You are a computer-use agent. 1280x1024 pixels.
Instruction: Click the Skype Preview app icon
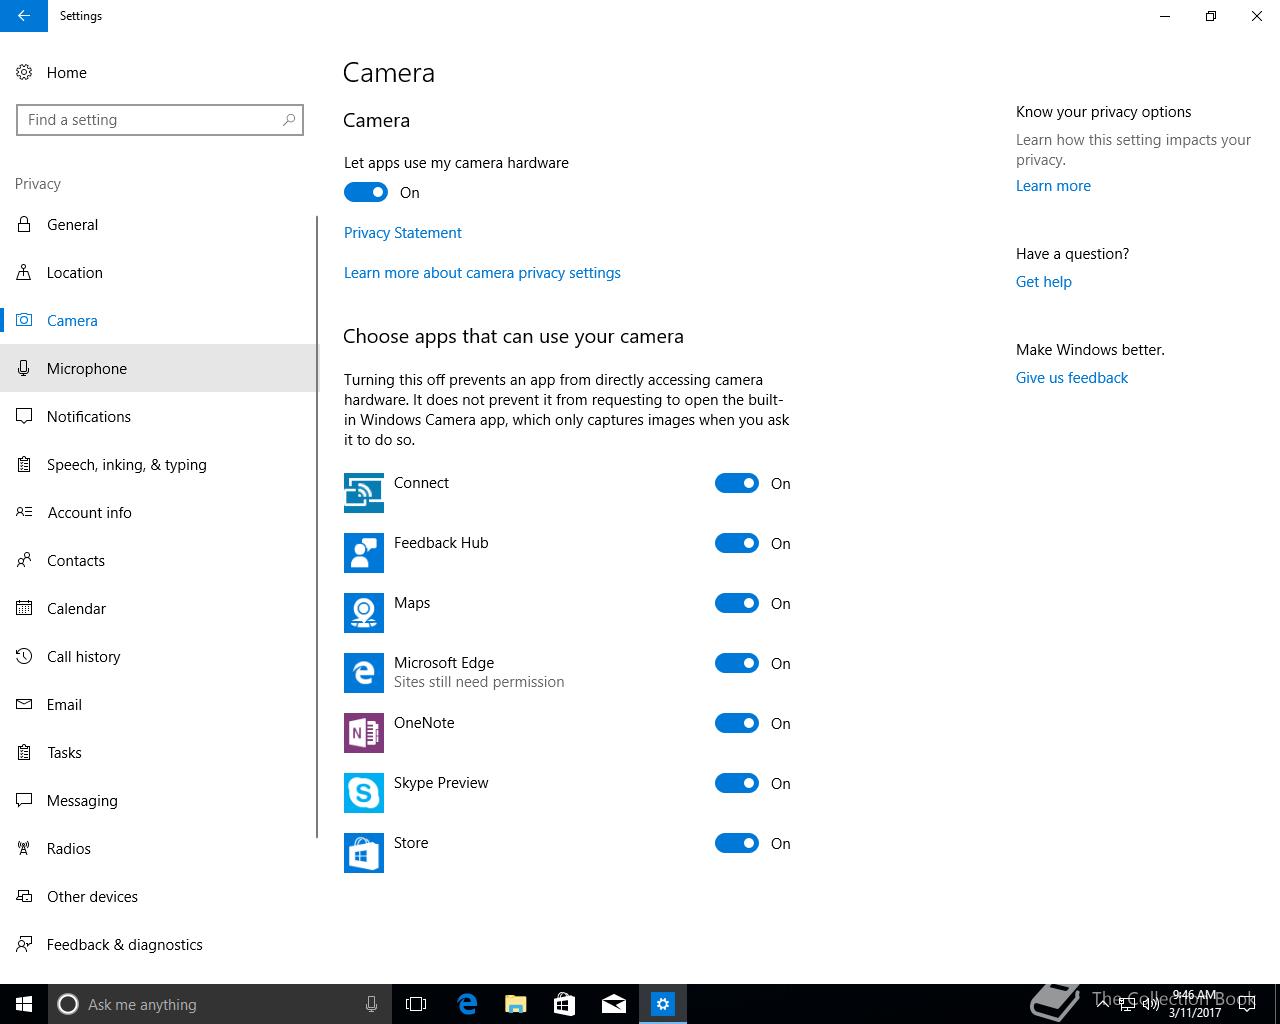point(364,793)
